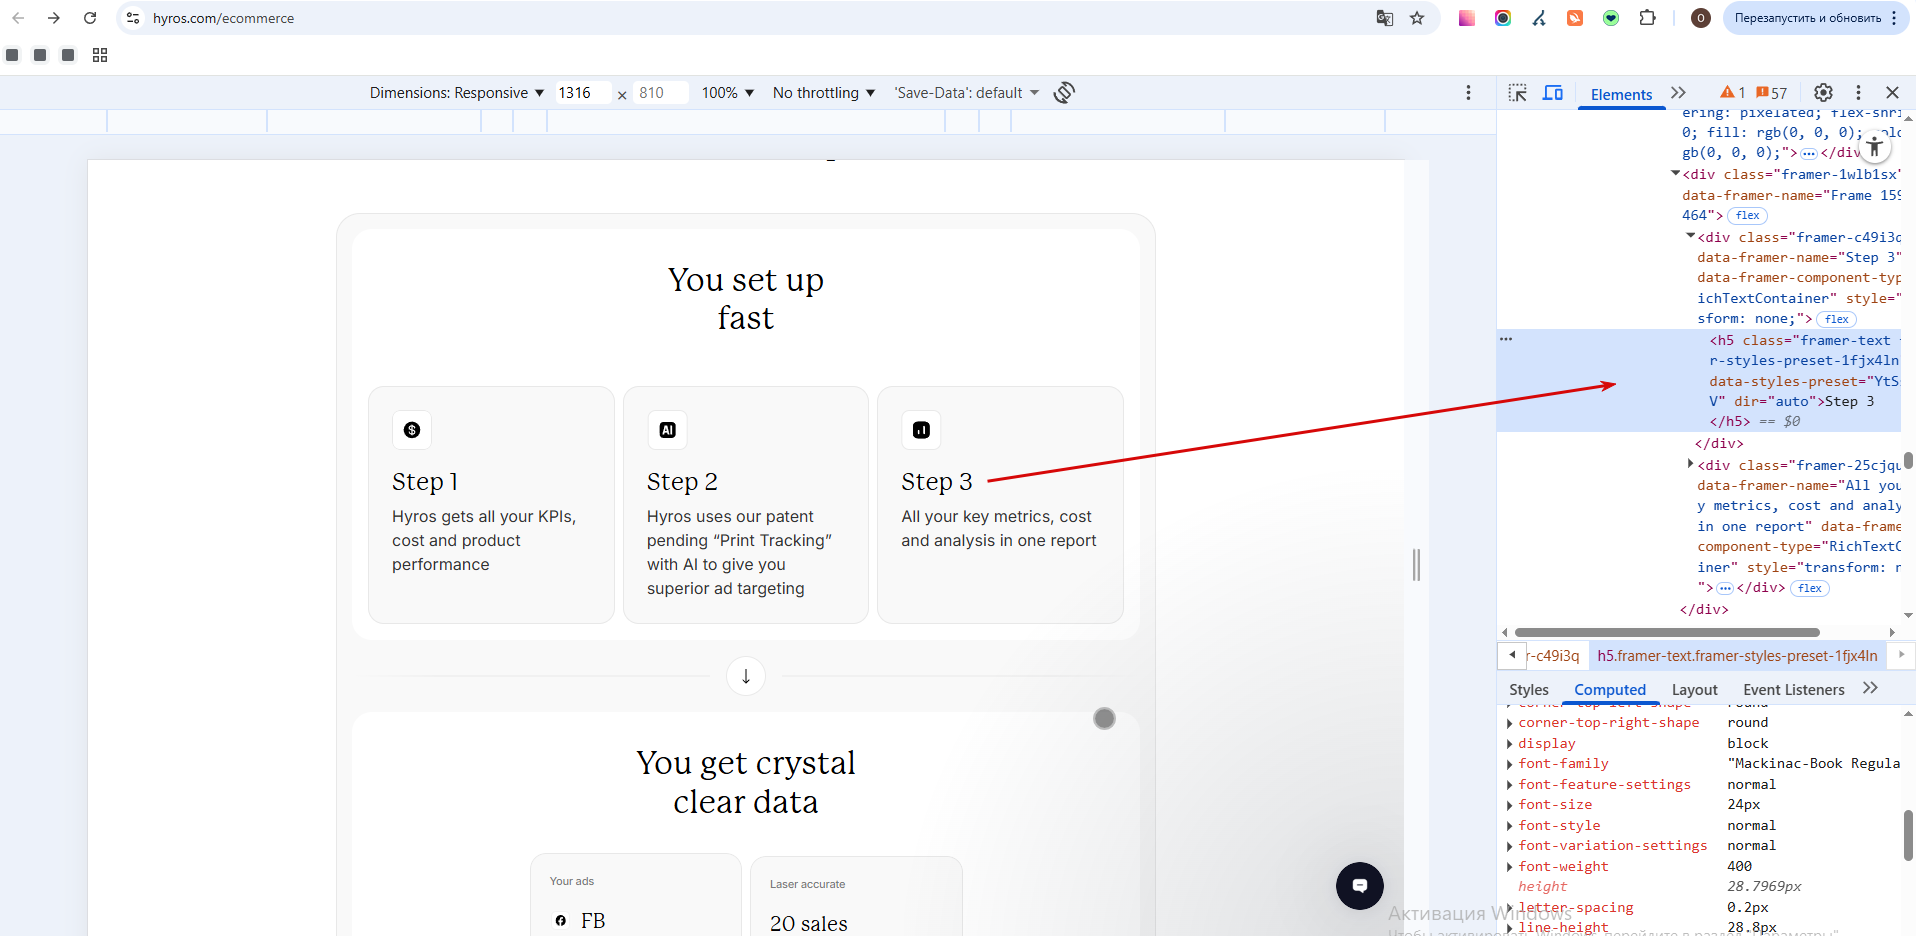Switch to the Styles tab
The image size is (1916, 936).
point(1528,690)
